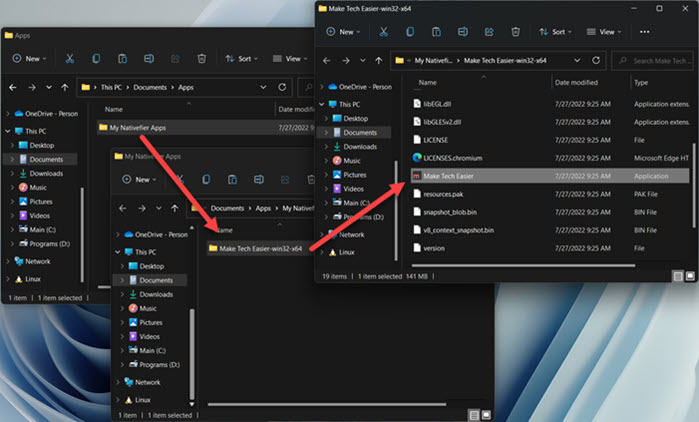Select Downloads in Apps window sidebar
699x422 pixels.
45,173
